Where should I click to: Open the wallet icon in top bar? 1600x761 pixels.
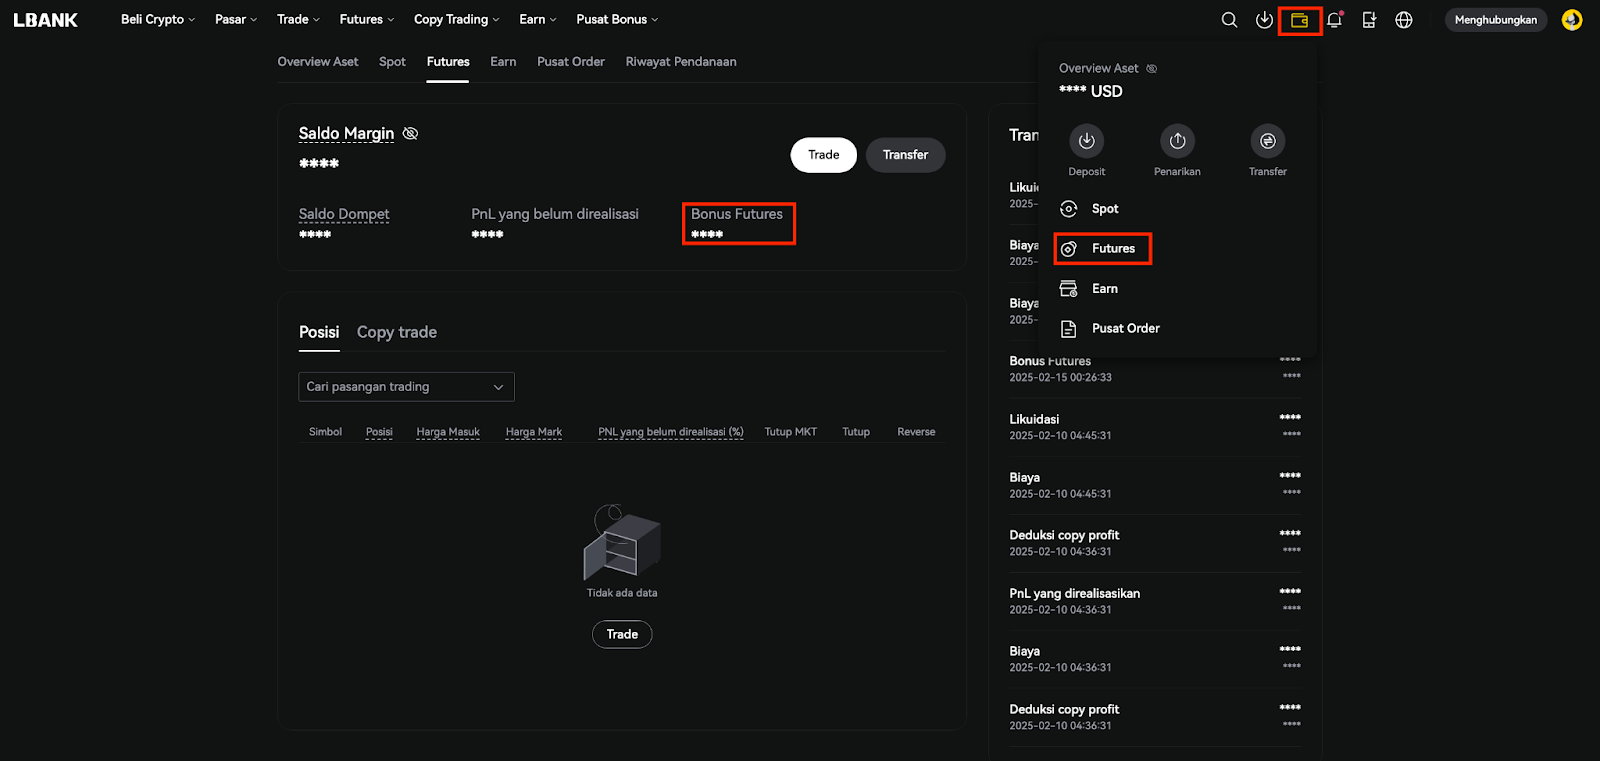(1299, 20)
